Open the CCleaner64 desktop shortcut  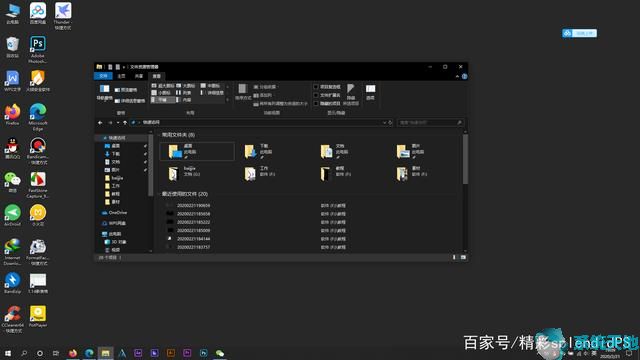pos(12,319)
